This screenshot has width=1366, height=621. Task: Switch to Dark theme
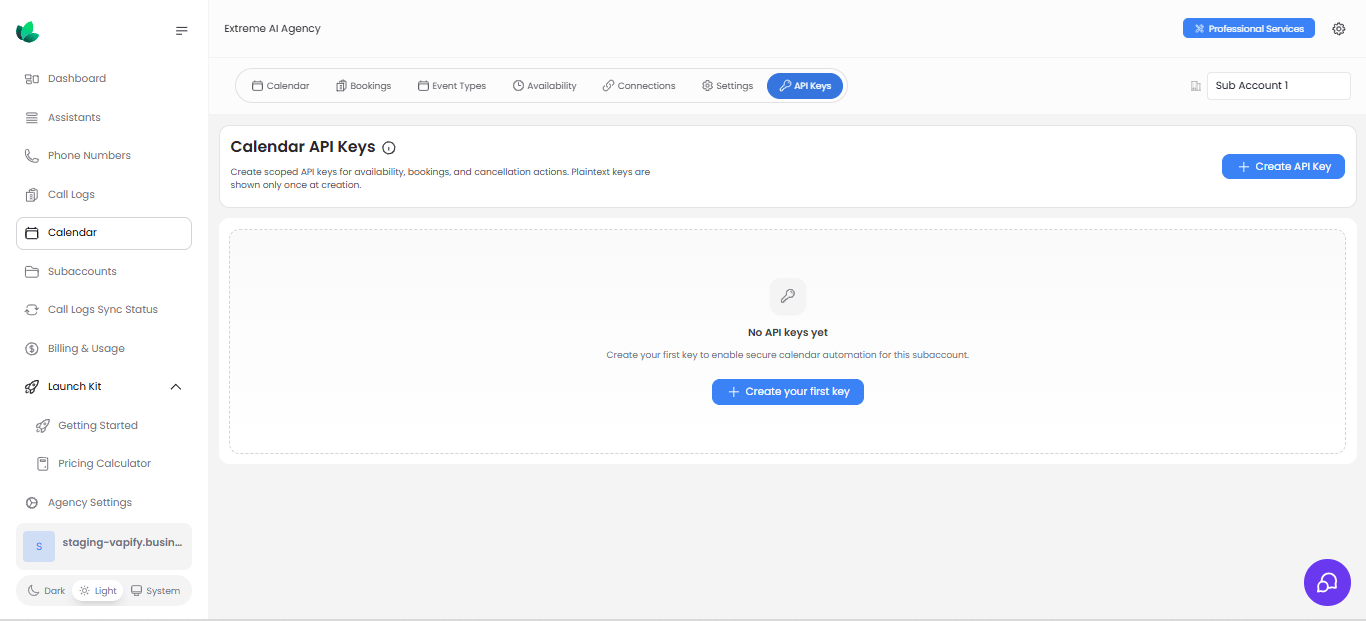[x=46, y=591]
